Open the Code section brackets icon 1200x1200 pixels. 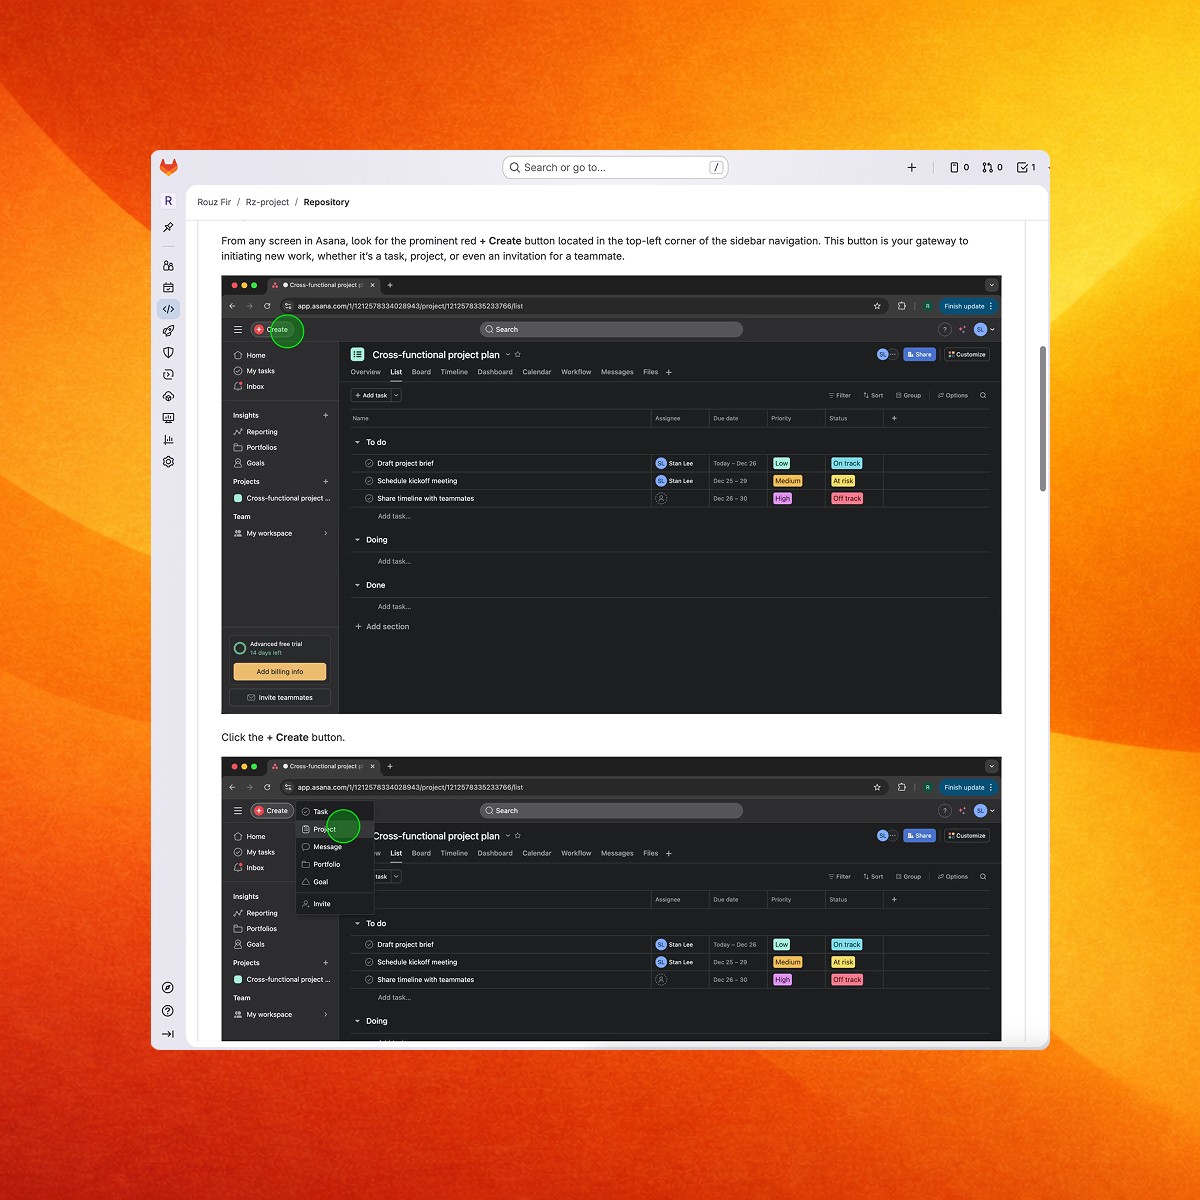(168, 309)
